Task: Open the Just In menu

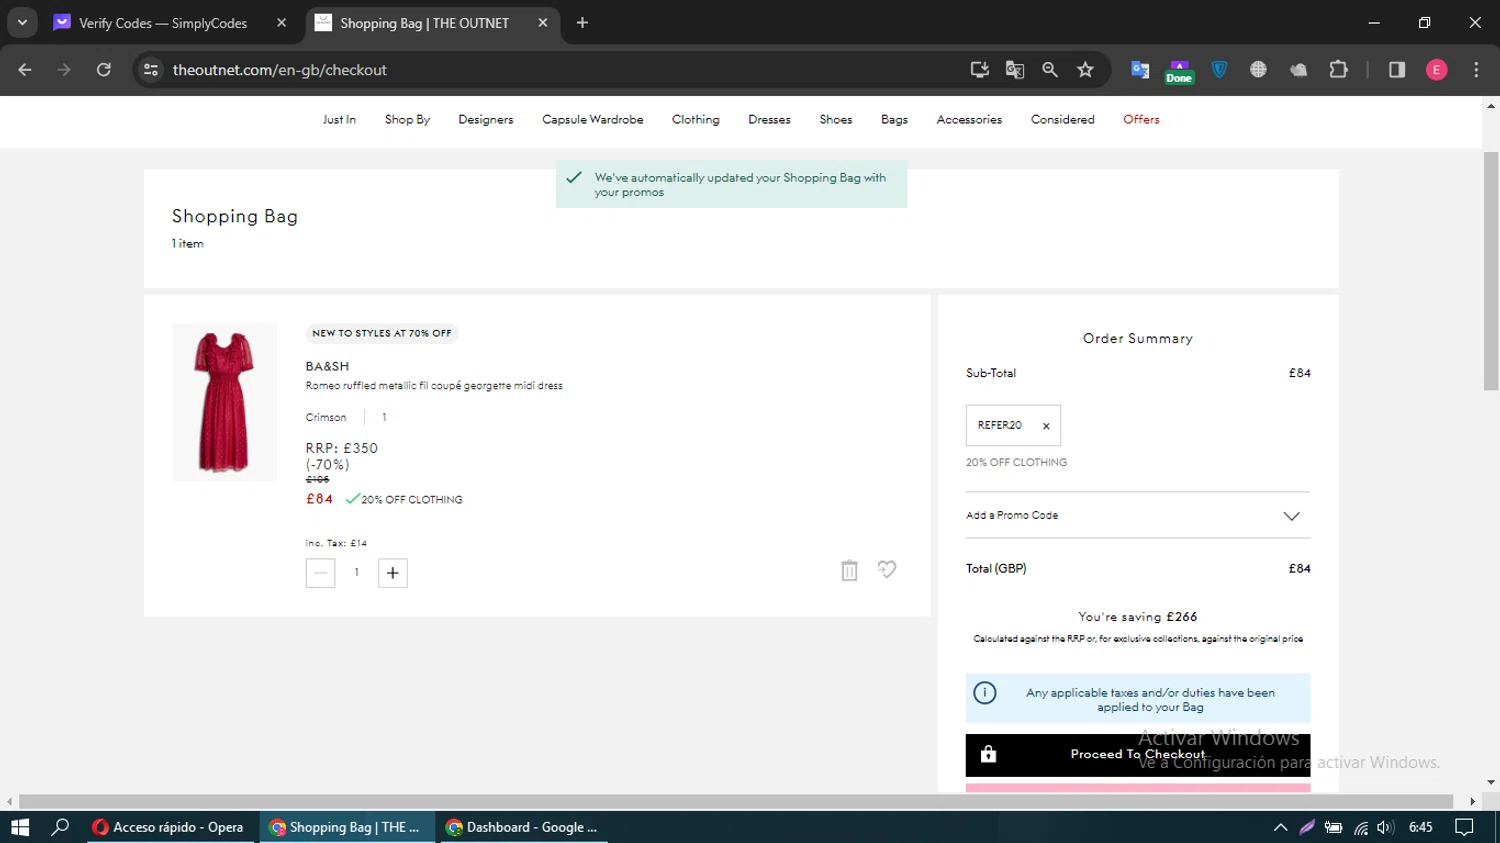Action: (x=339, y=120)
